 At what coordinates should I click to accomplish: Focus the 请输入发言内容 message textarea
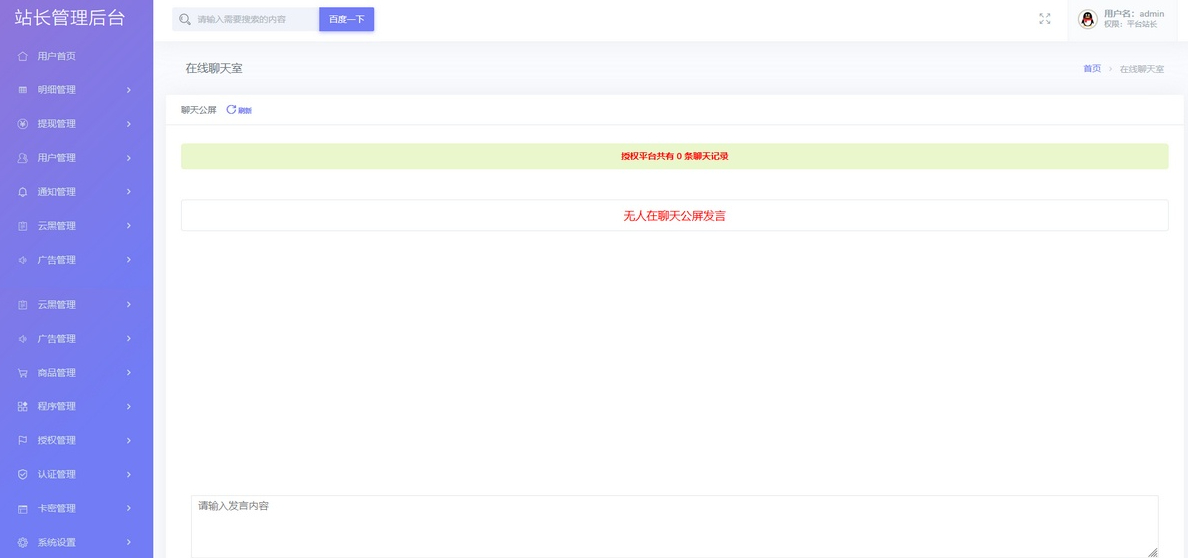click(673, 525)
